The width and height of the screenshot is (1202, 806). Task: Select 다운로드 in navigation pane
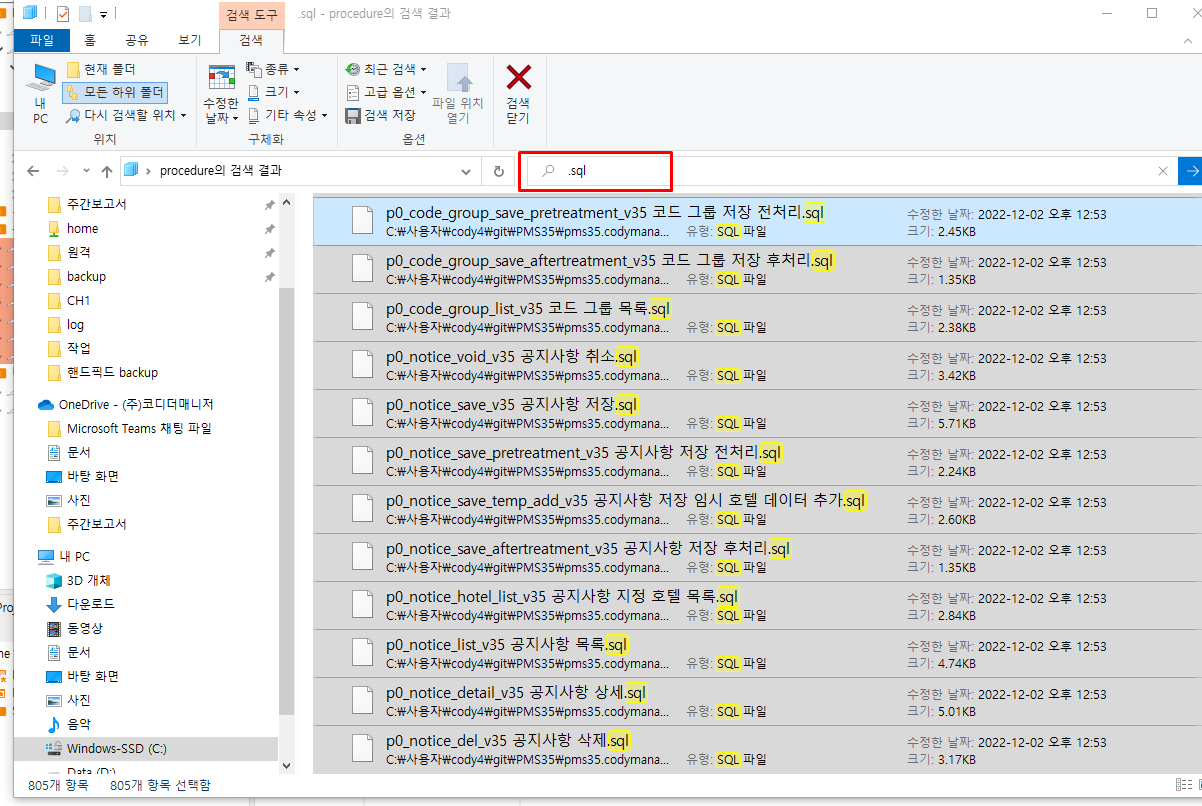pos(90,604)
